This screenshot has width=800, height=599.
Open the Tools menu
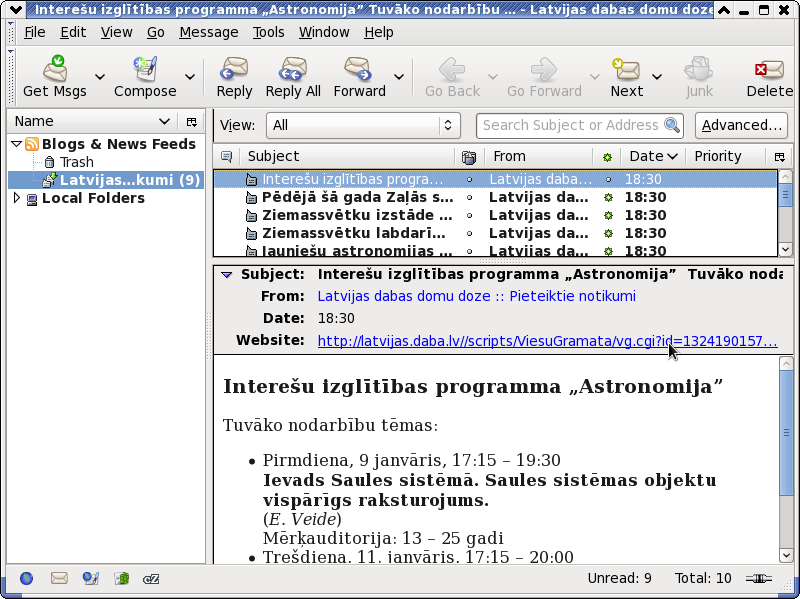(x=268, y=32)
